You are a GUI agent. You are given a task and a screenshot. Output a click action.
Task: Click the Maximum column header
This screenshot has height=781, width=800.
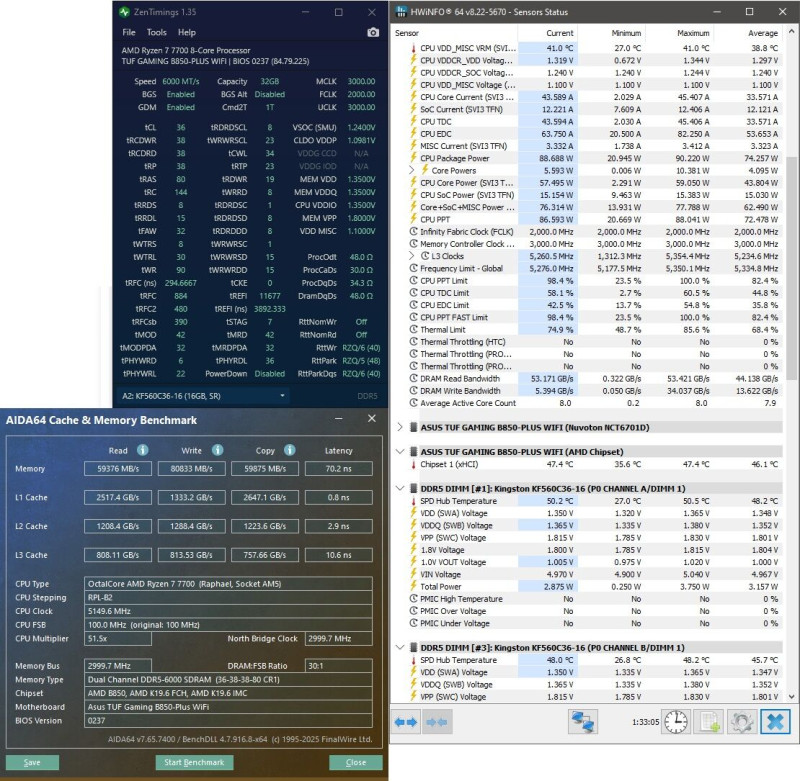coord(680,33)
